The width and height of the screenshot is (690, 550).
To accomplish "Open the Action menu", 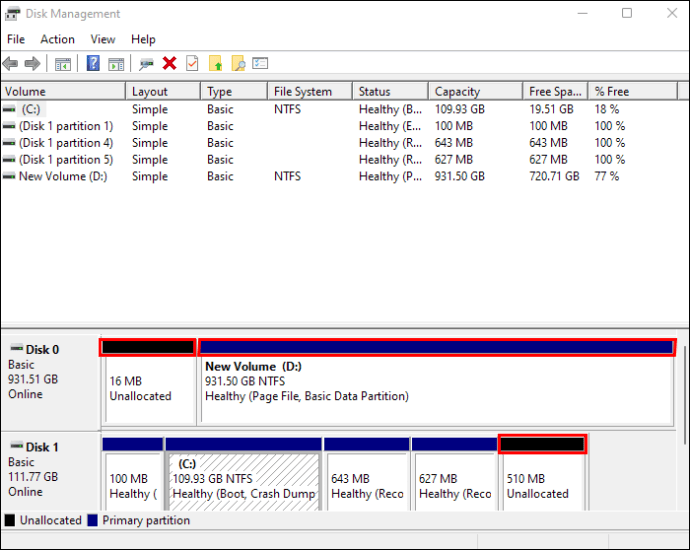I will coord(58,39).
